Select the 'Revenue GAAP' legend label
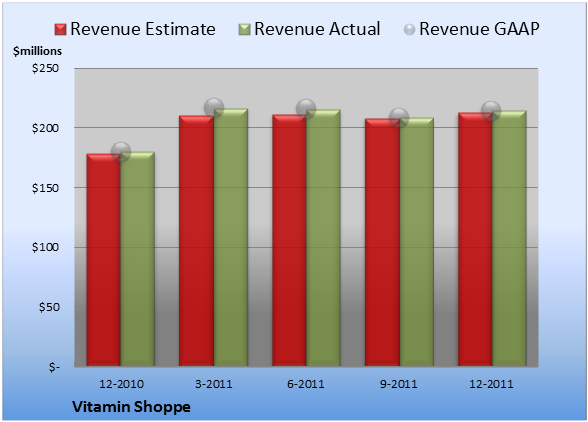This screenshot has width=588, height=422. click(x=479, y=29)
